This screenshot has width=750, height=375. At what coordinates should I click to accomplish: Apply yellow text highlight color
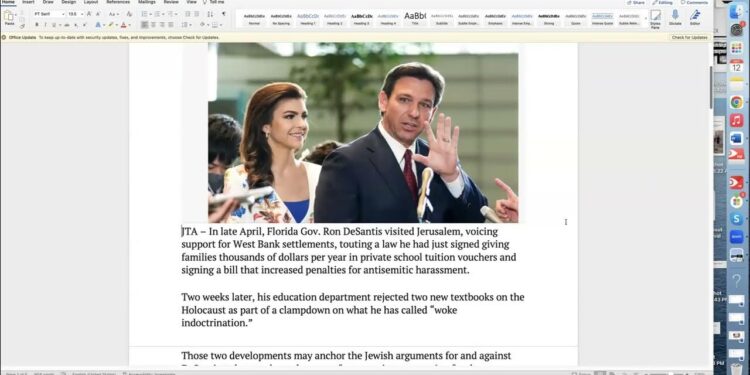tap(110, 25)
